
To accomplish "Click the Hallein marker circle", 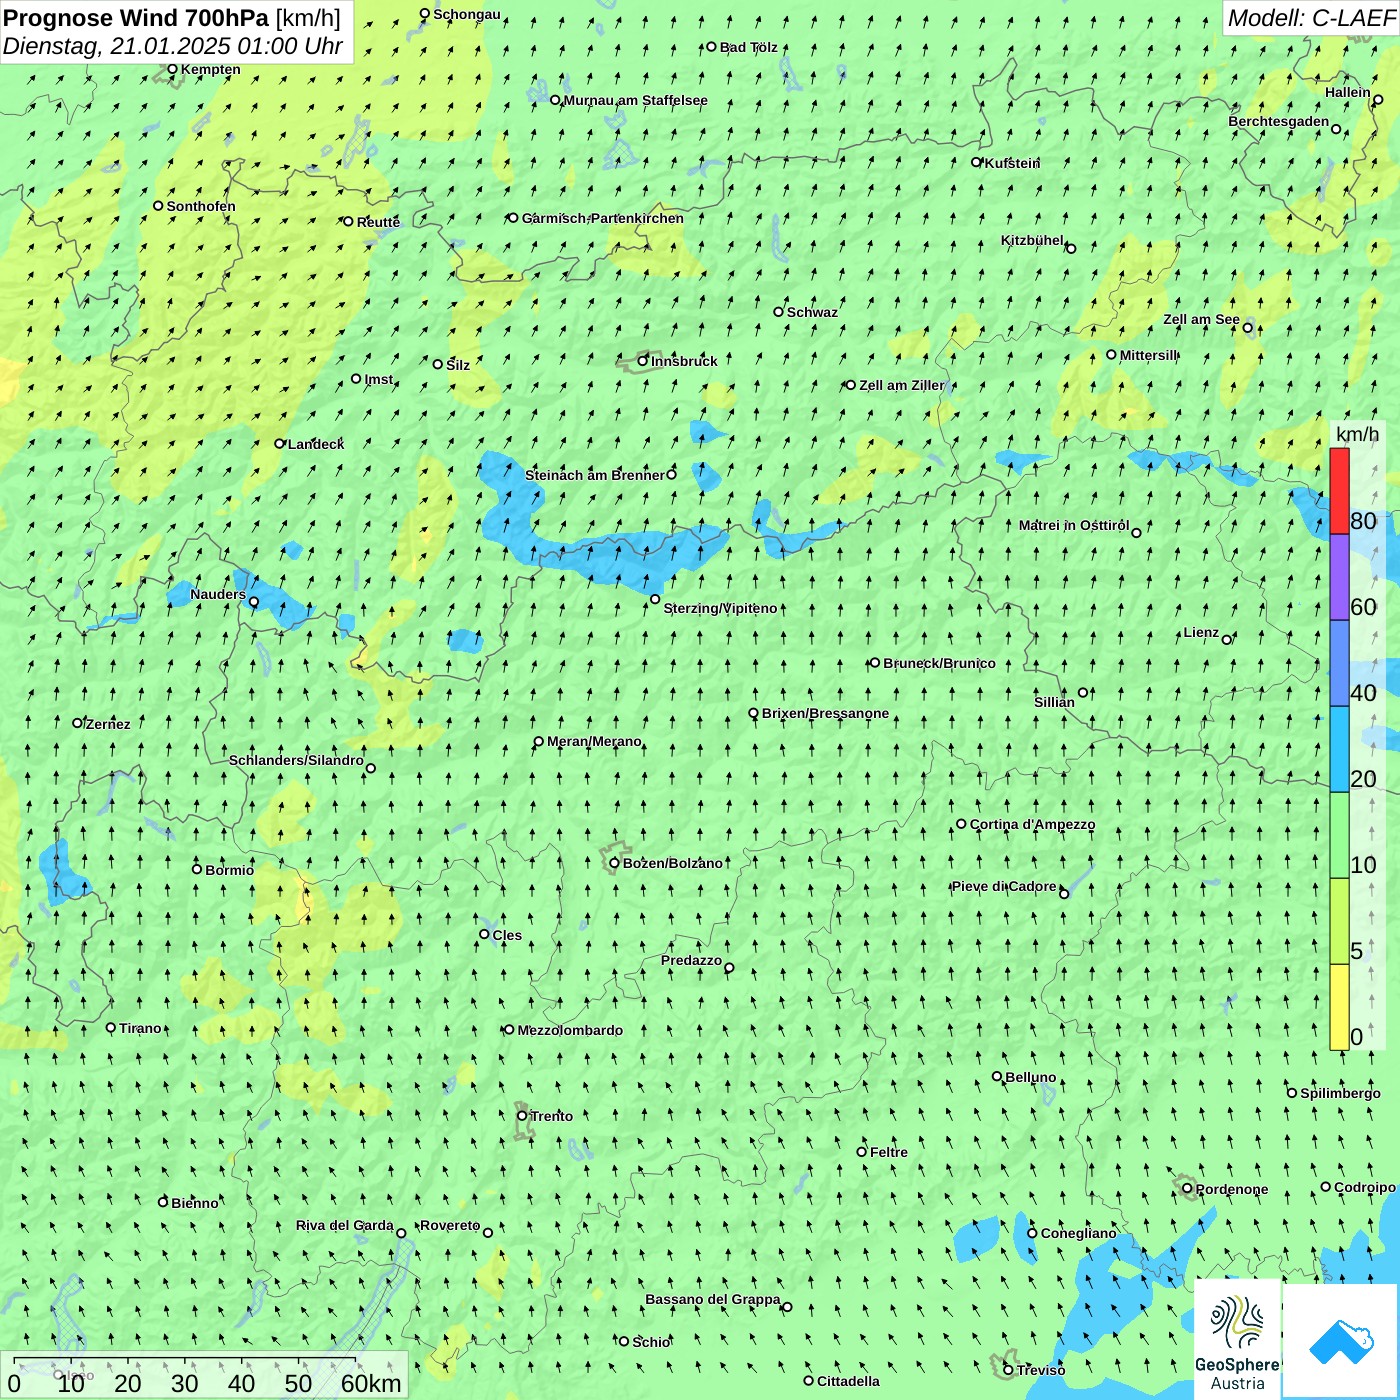I will tap(1378, 100).
